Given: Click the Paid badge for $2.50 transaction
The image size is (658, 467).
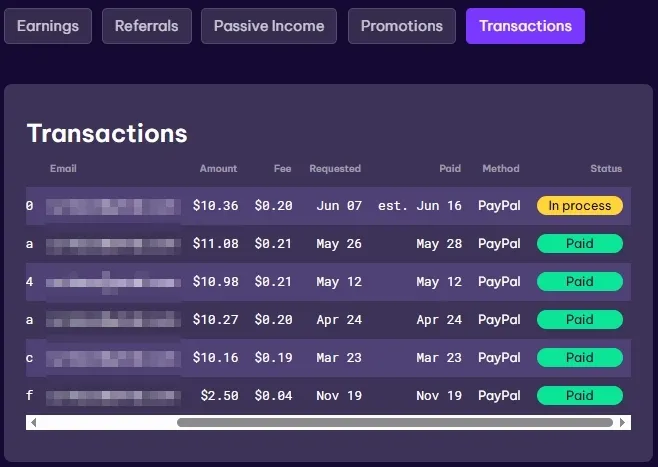Looking at the screenshot, I should [580, 396].
